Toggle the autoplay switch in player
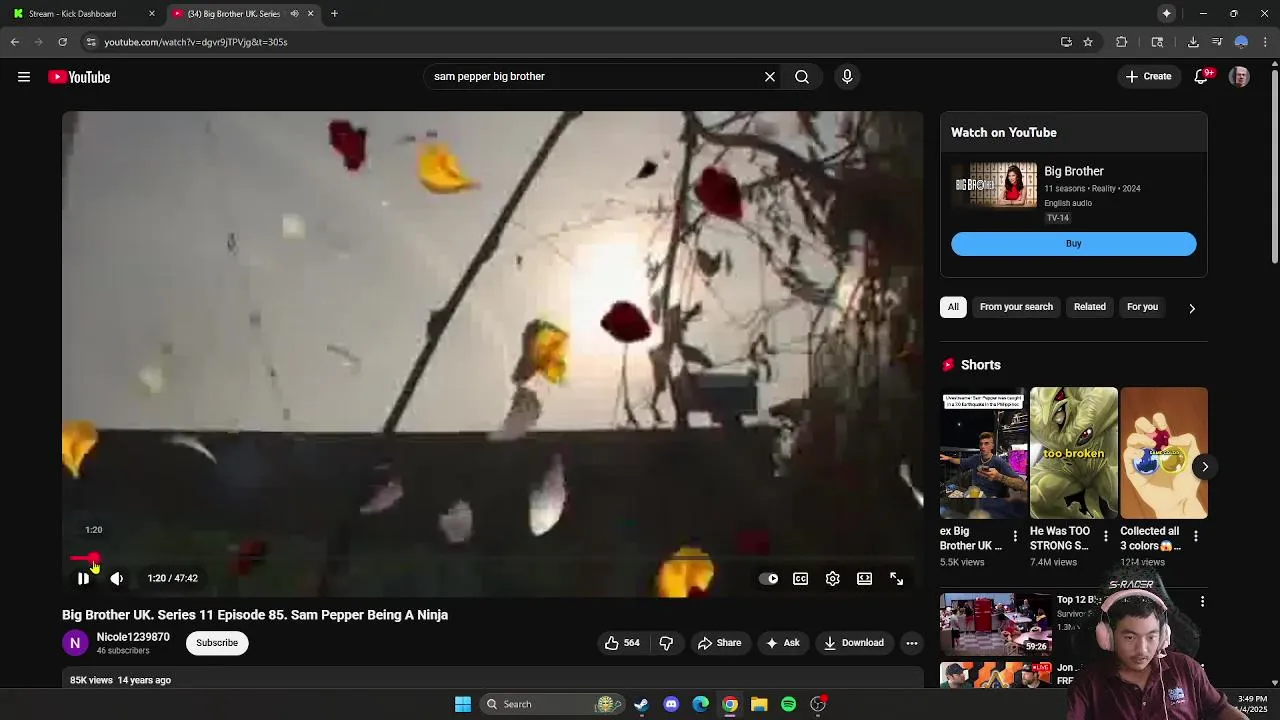The image size is (1280, 720). 768,578
